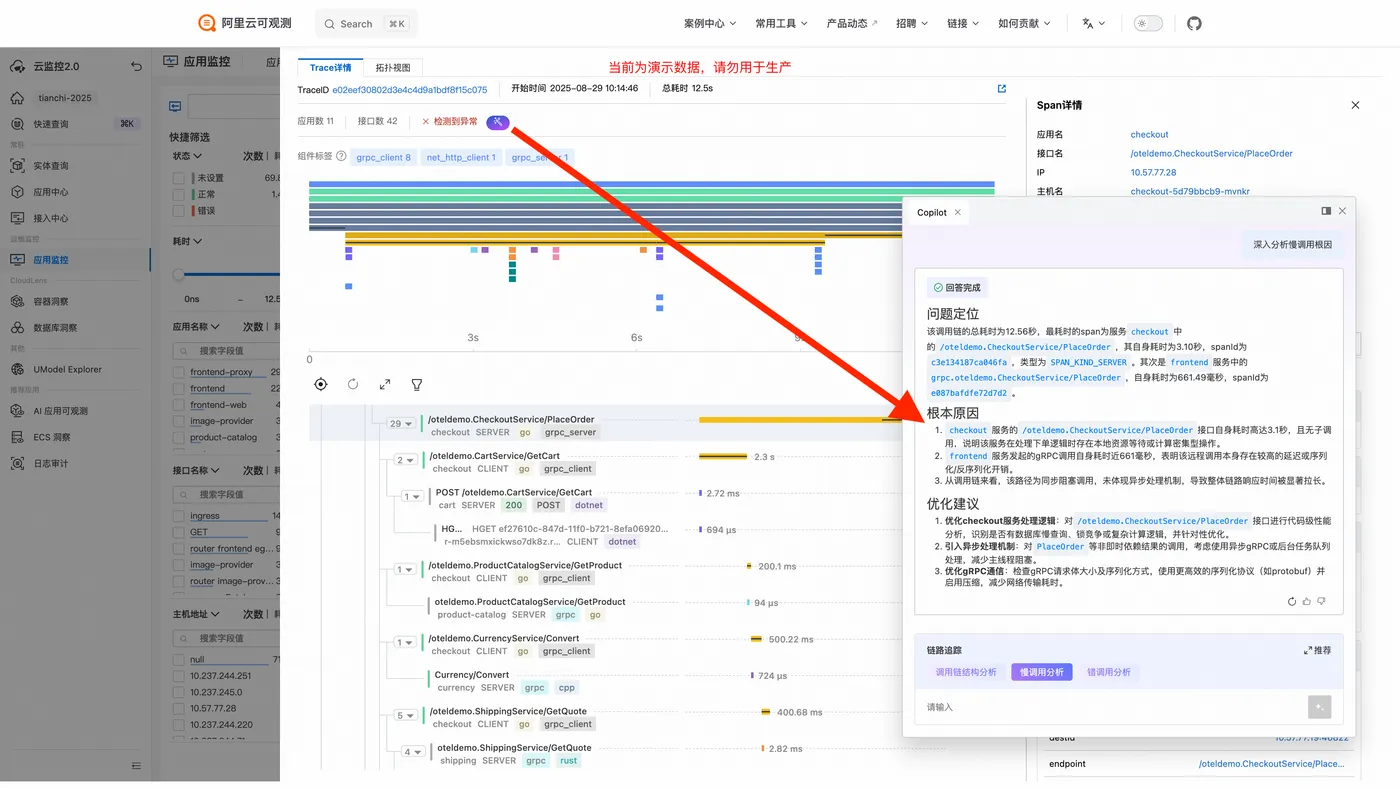The height and width of the screenshot is (788, 1400).
Task: Click the help icon next to 组件标签
Action: click(341, 157)
